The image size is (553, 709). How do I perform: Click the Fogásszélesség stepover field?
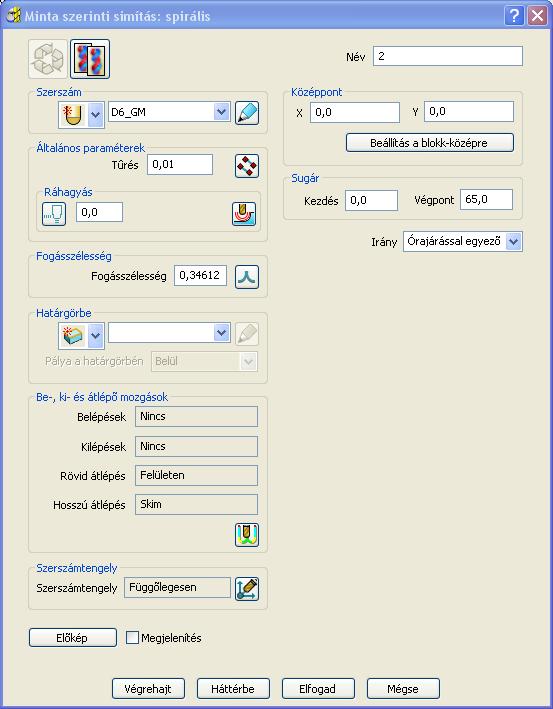pos(200,275)
